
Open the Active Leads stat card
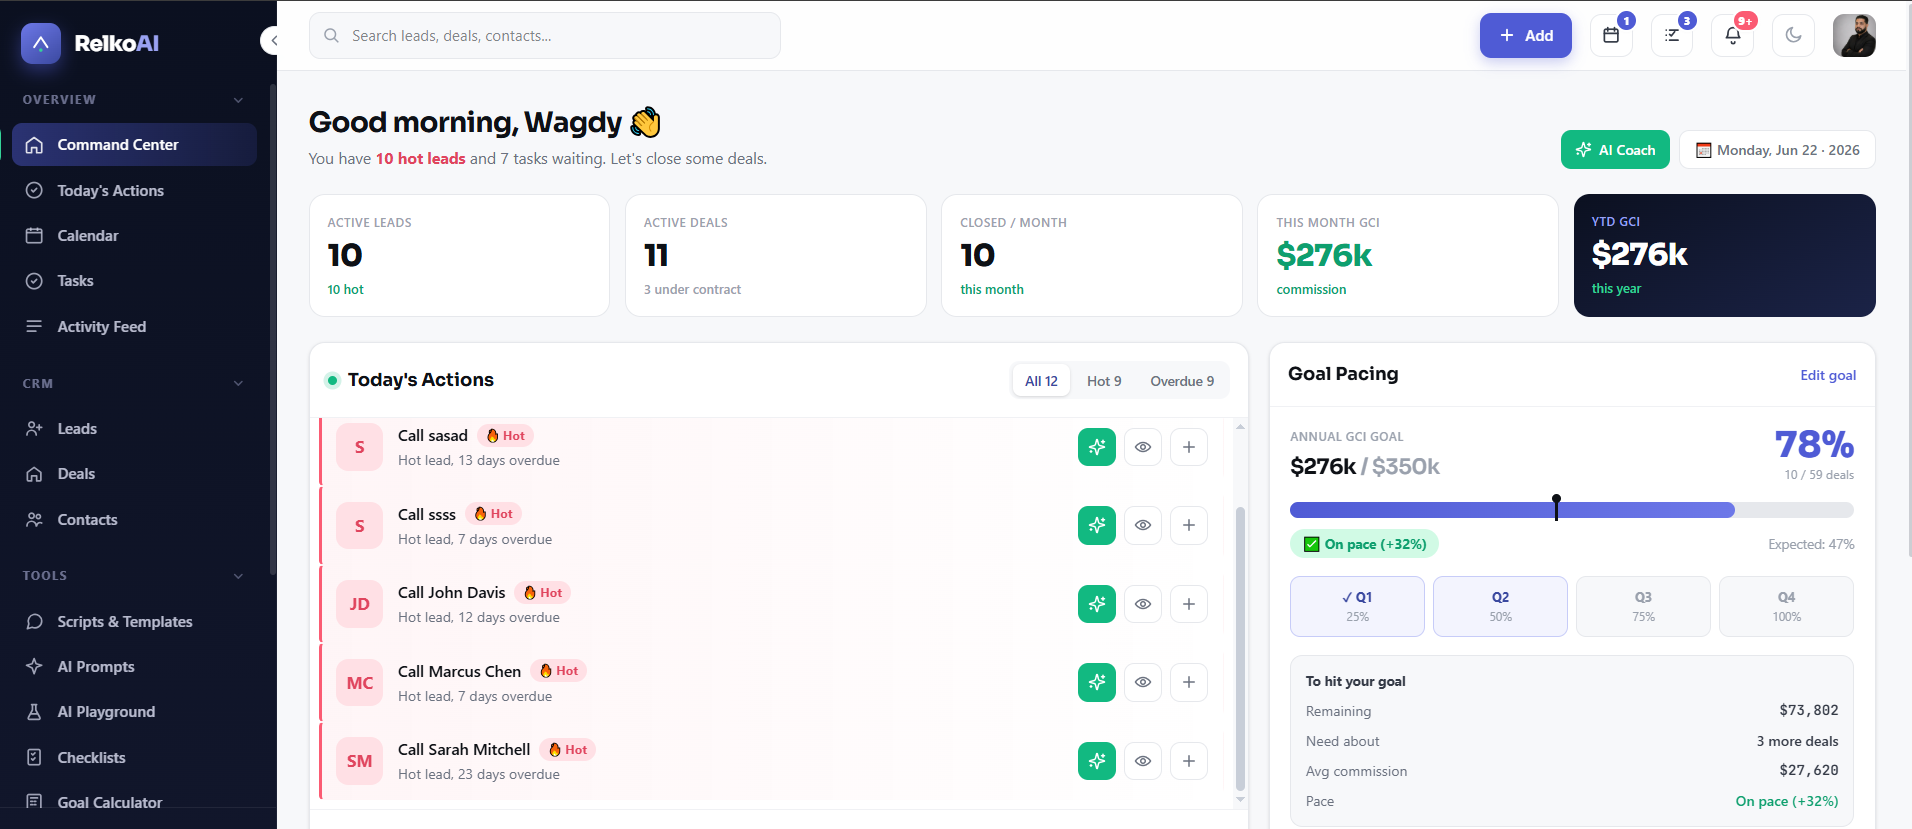pos(459,255)
